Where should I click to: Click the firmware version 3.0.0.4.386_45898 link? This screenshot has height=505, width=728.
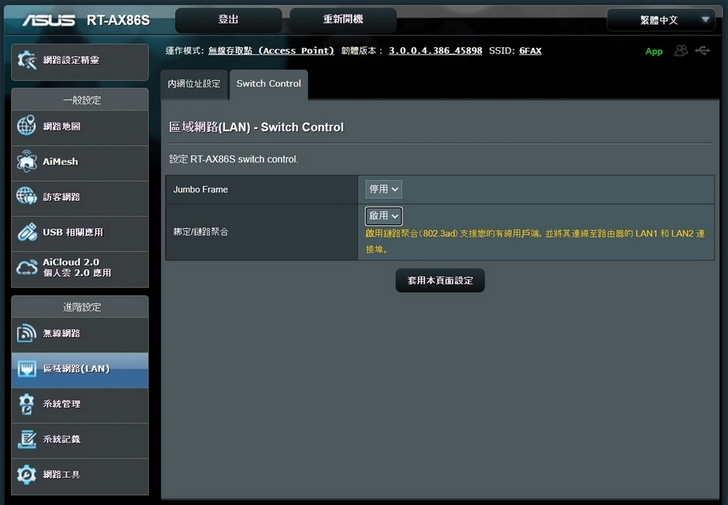[x=435, y=50]
